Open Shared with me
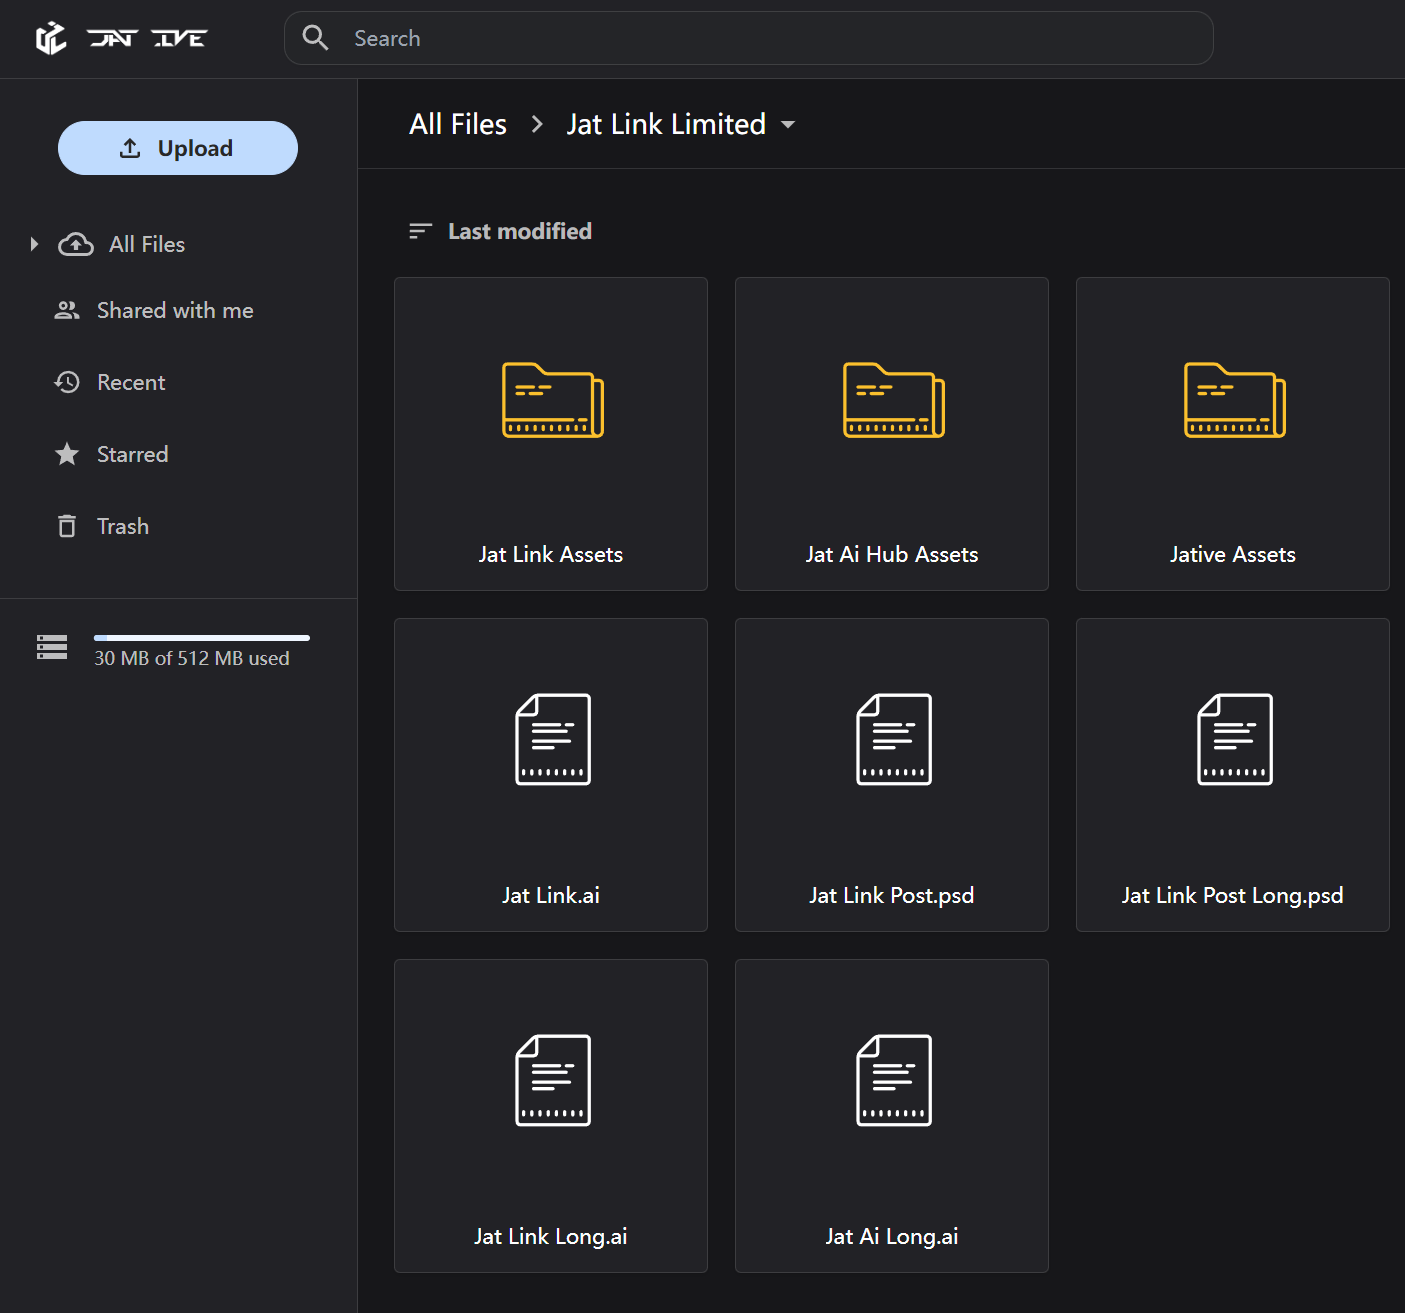The width and height of the screenshot is (1405, 1313). tap(175, 310)
